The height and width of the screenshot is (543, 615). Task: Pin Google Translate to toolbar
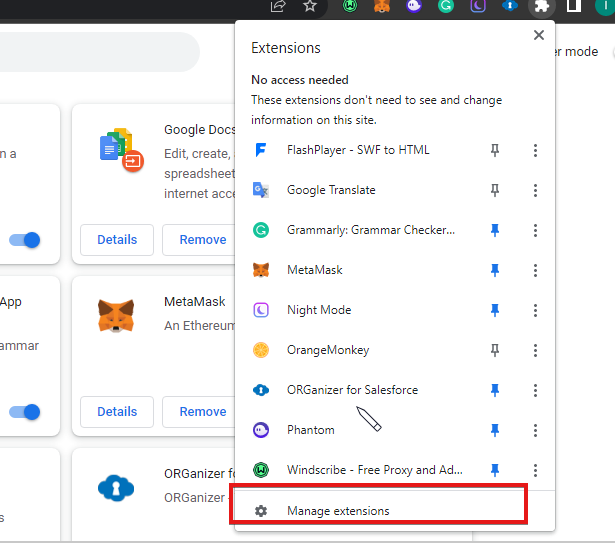495,190
